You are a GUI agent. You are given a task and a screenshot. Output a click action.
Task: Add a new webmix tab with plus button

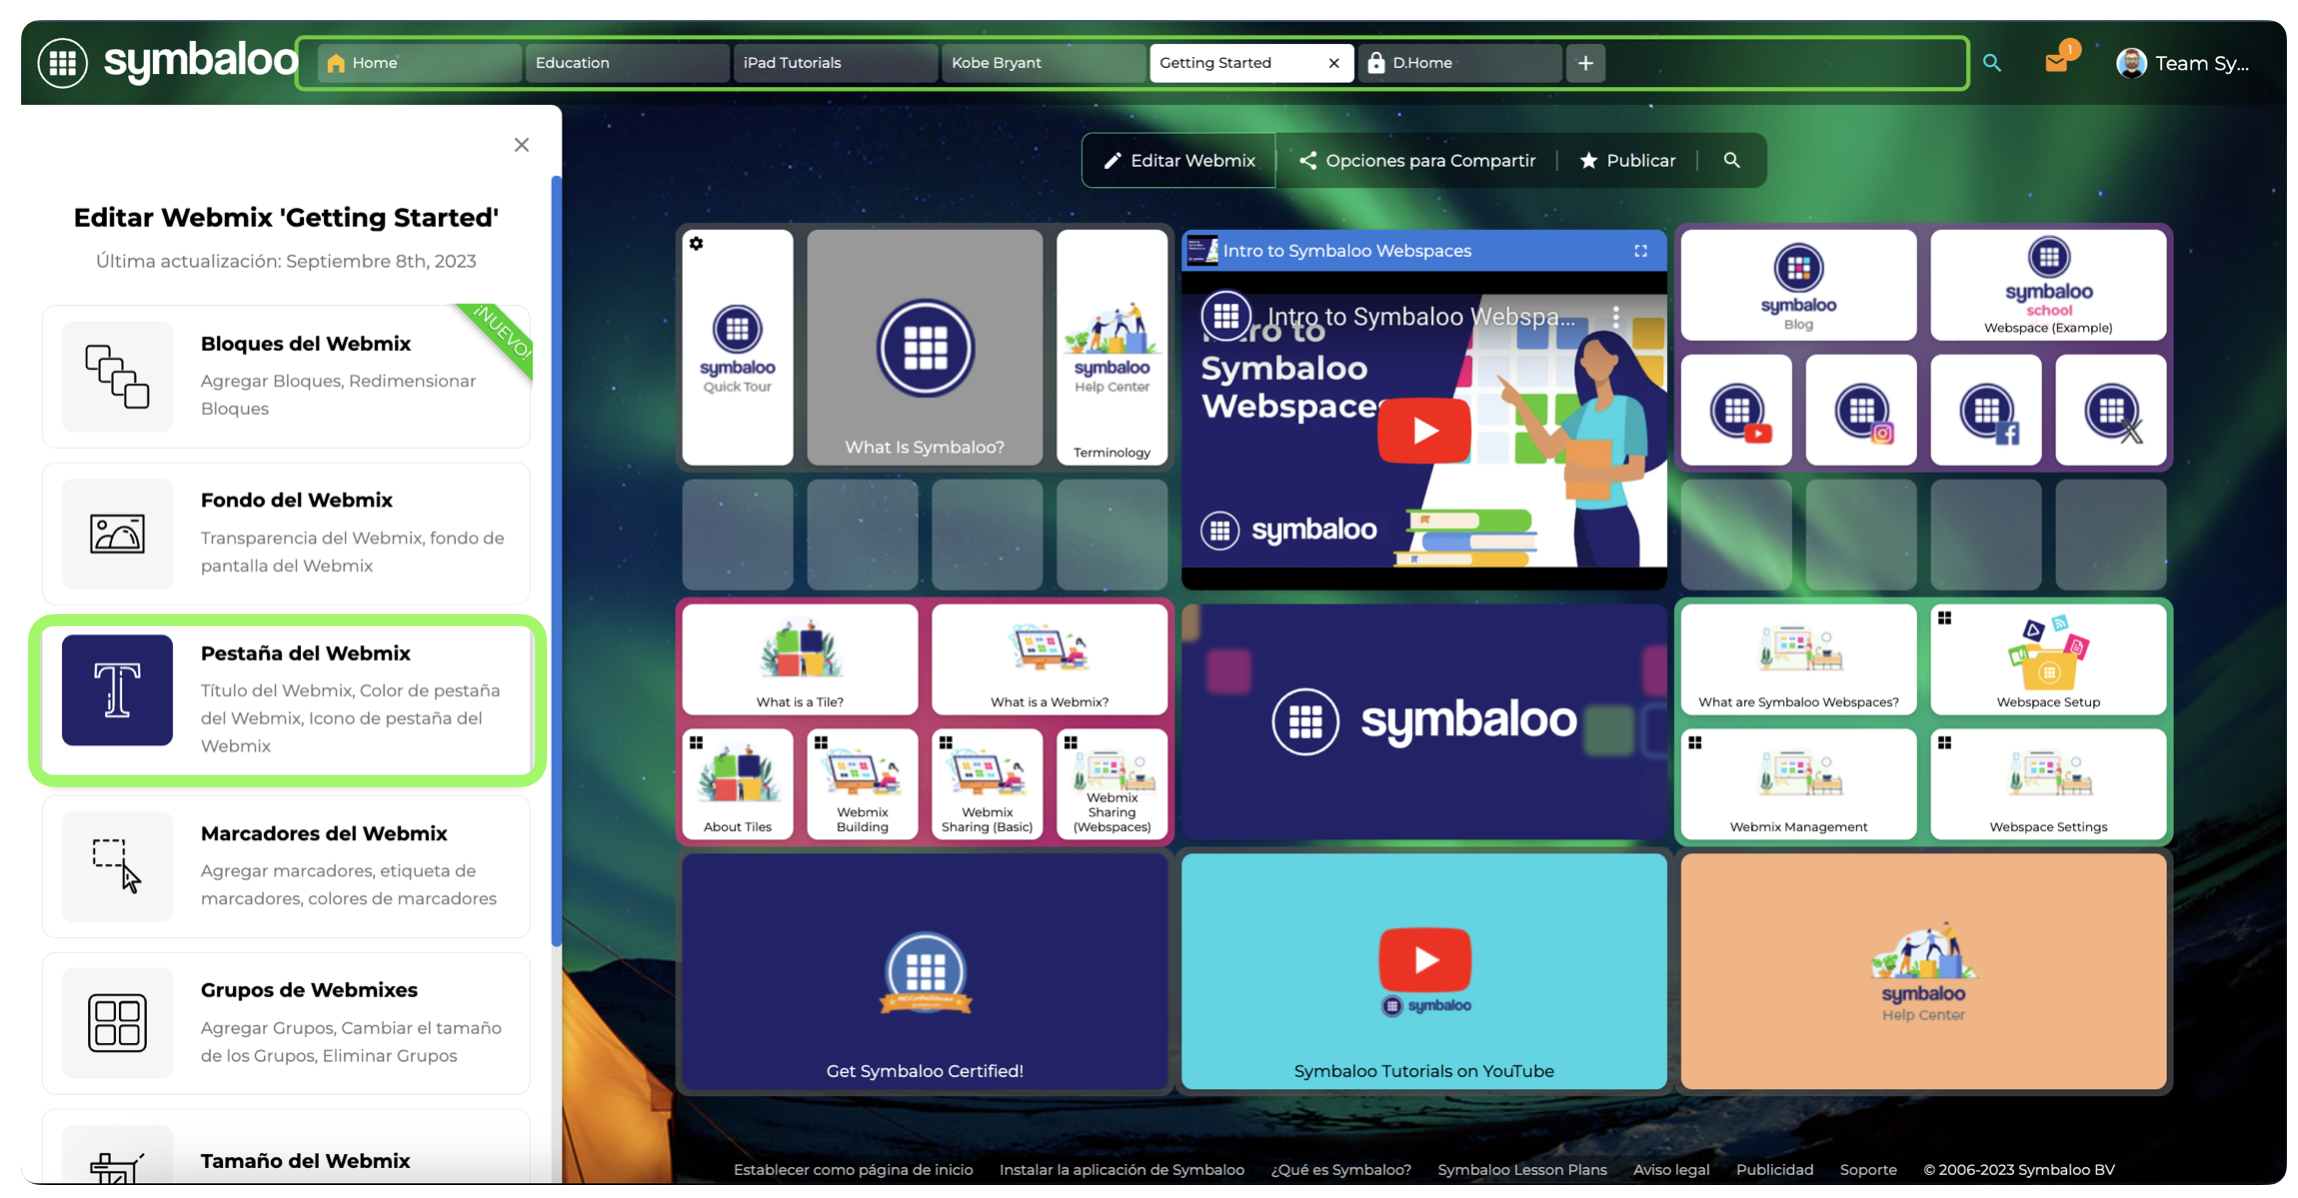tap(1586, 63)
